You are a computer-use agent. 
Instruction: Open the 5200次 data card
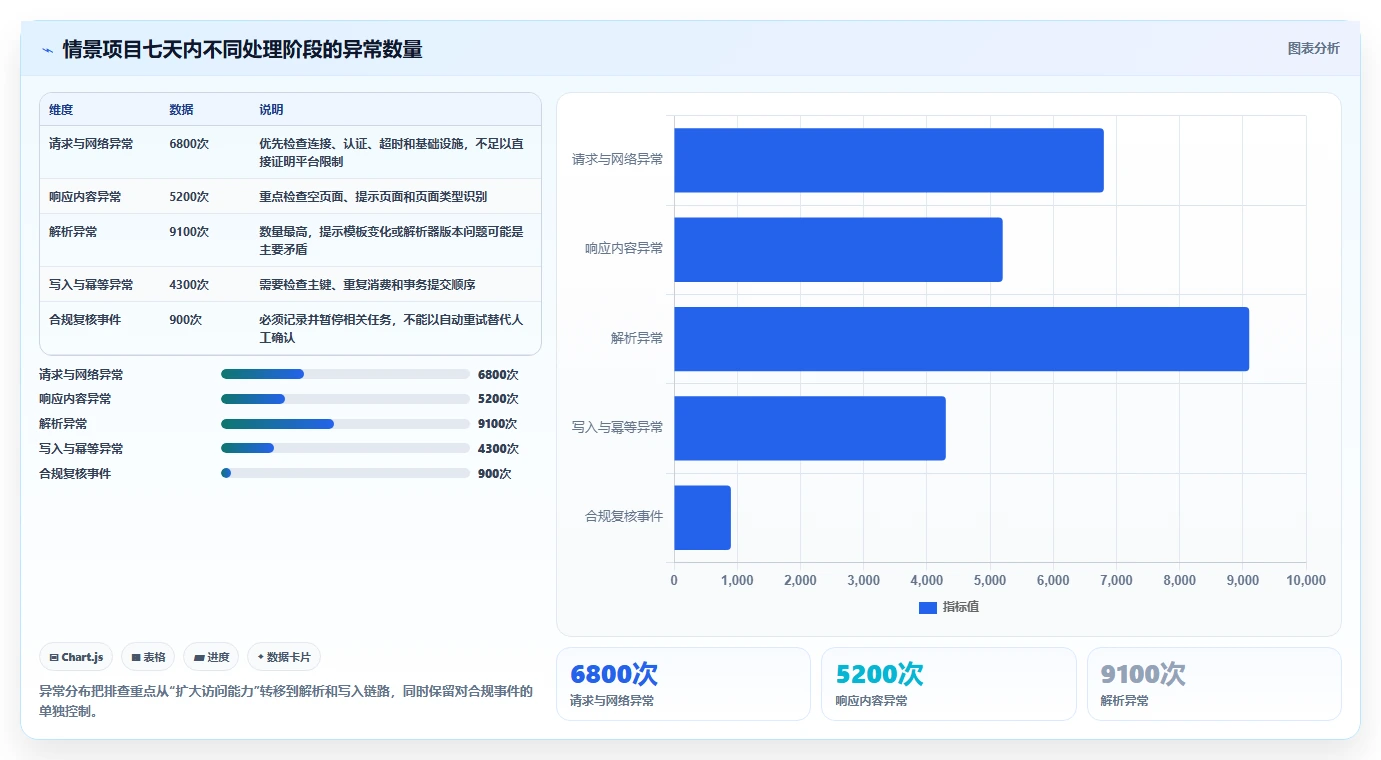pos(949,684)
